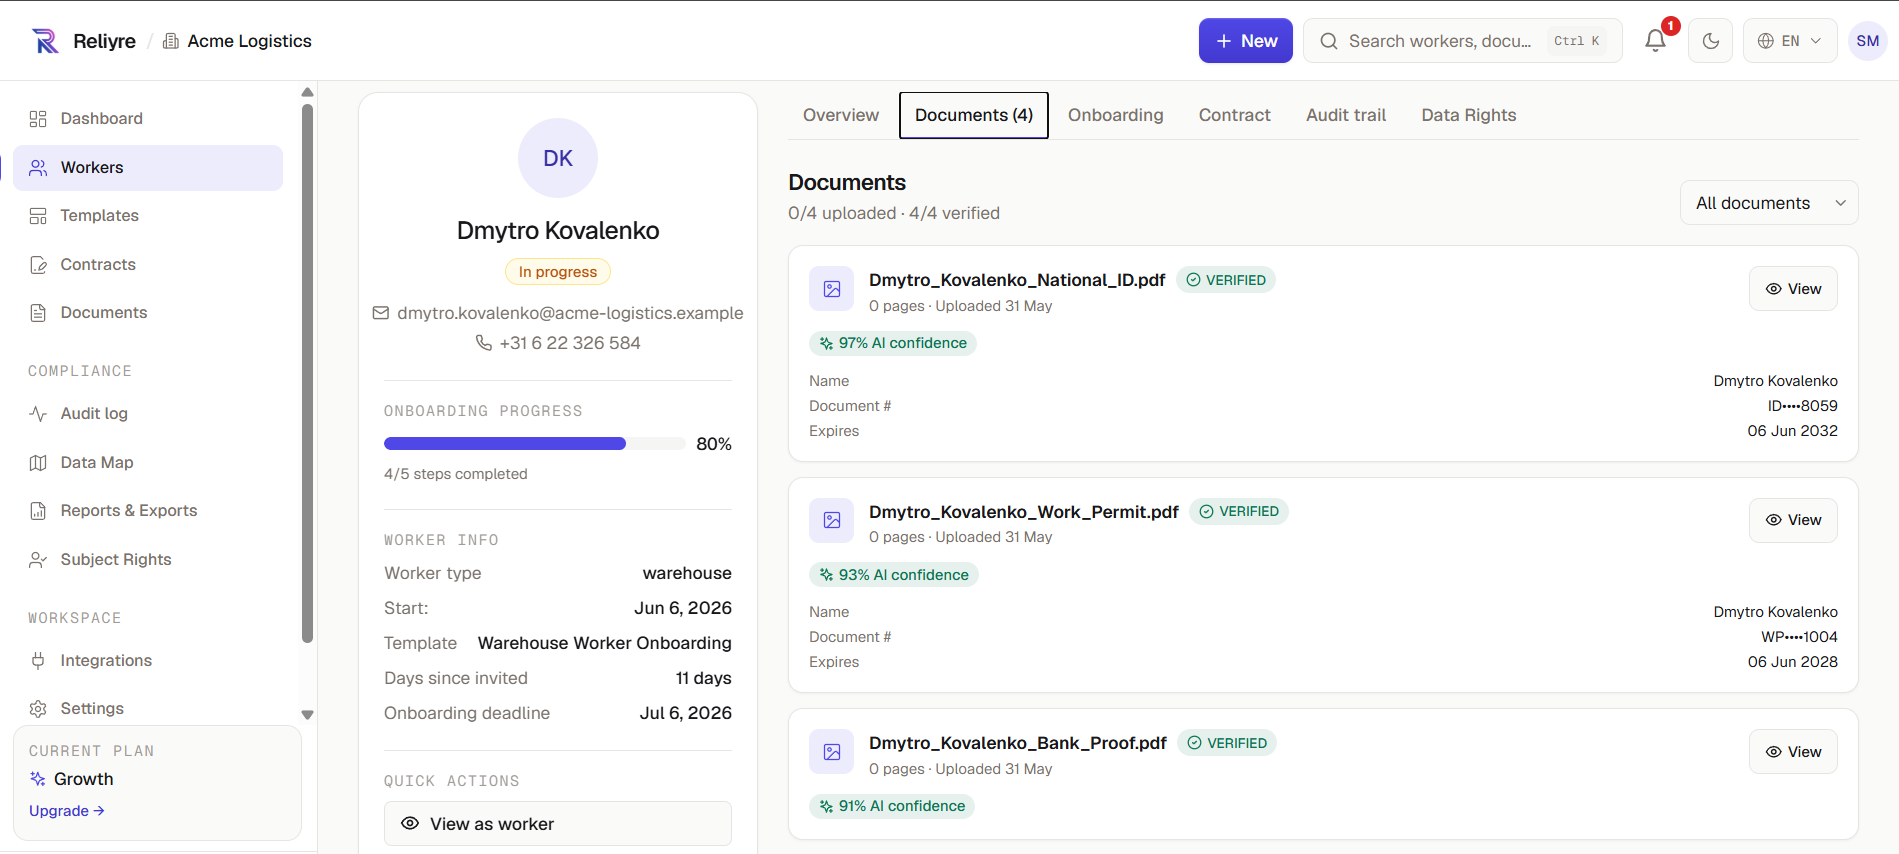The width and height of the screenshot is (1899, 854).
Task: Switch to the Audit trail tab
Action: (x=1346, y=115)
